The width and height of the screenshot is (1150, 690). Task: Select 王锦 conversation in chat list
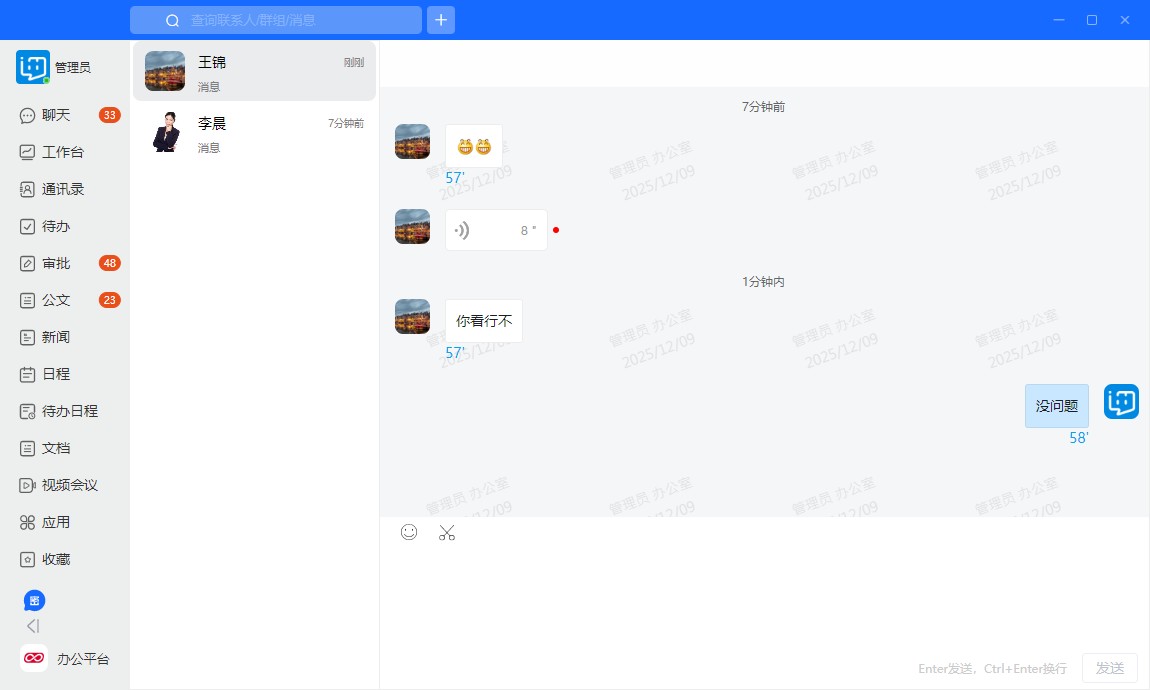click(x=254, y=71)
